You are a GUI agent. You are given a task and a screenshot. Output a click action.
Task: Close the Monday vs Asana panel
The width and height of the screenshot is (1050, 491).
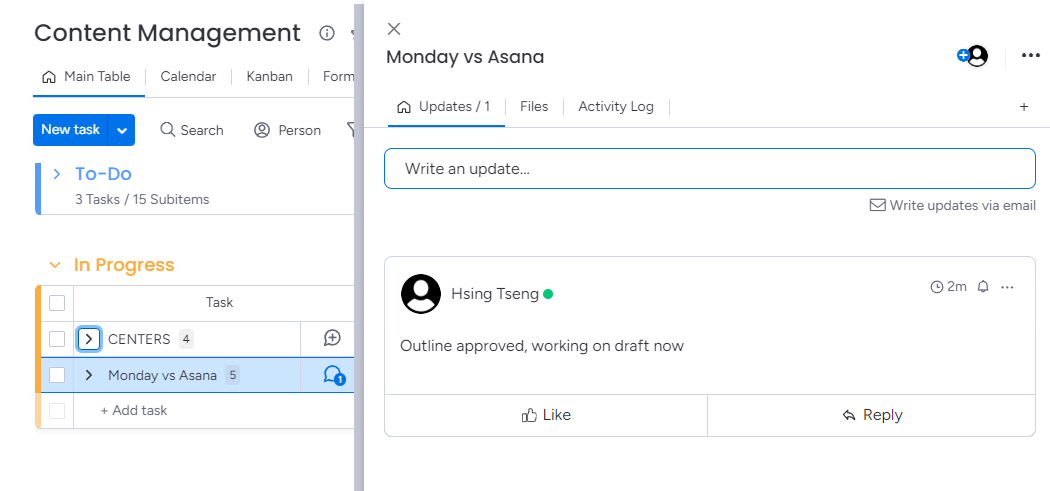(x=394, y=28)
